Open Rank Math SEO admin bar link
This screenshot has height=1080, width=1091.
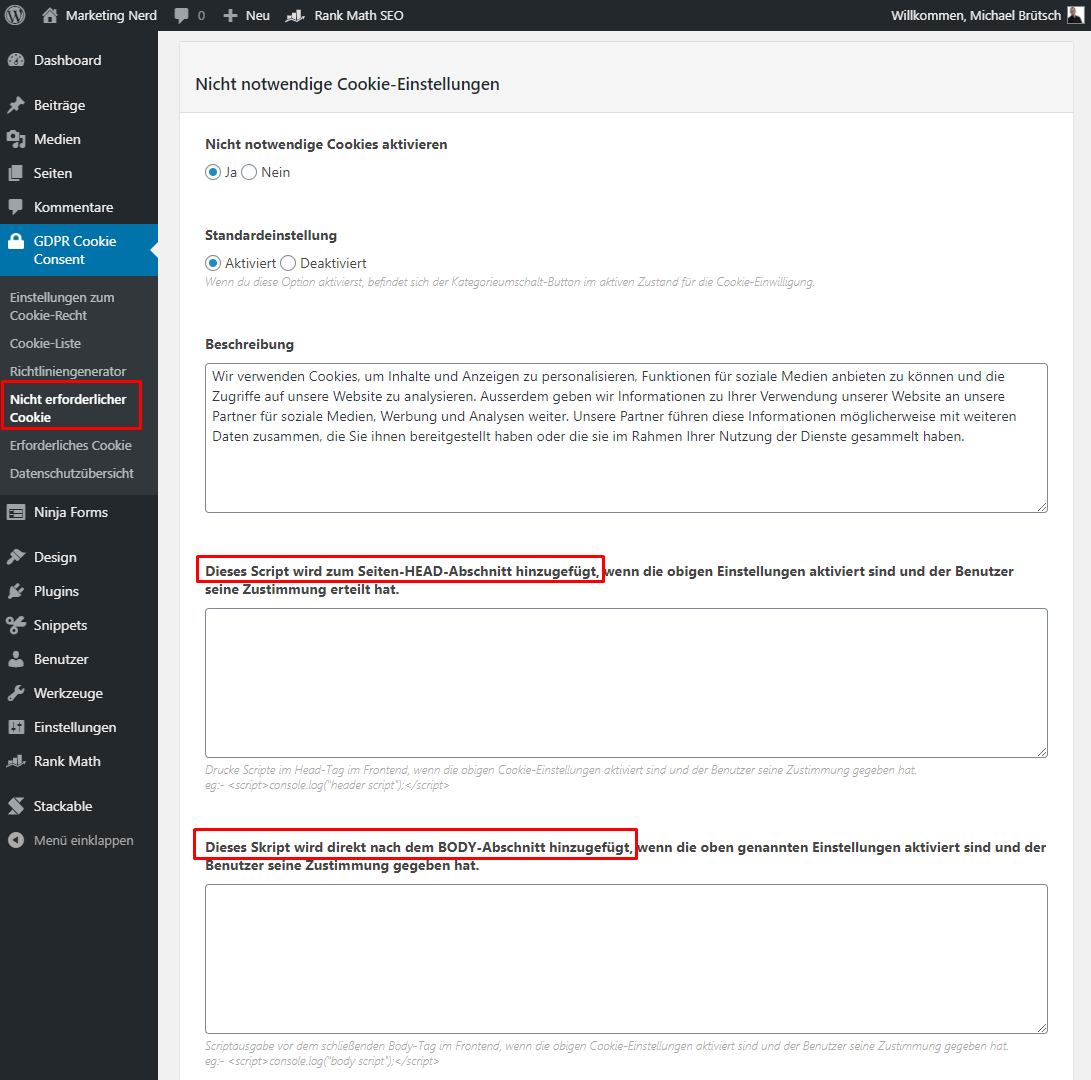(x=359, y=15)
